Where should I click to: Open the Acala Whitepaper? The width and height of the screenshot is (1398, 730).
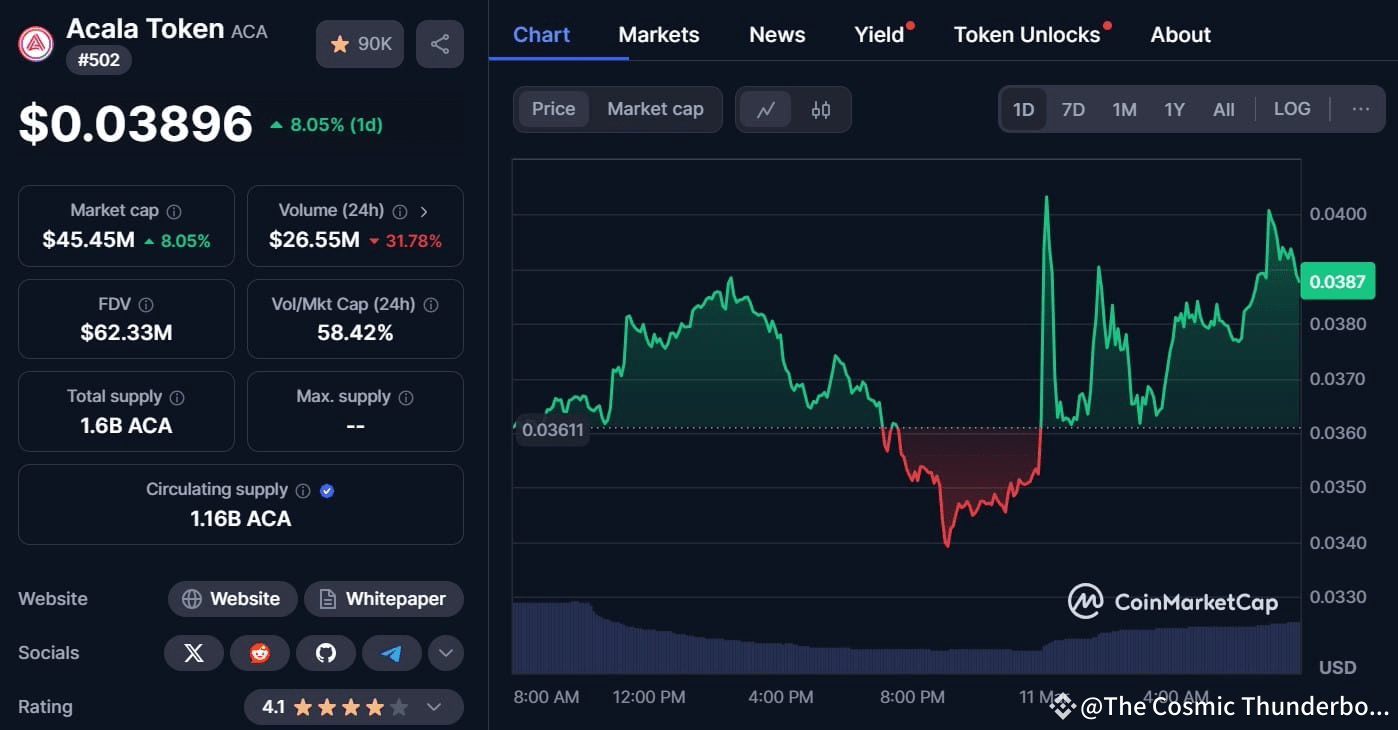pyautogui.click(x=384, y=598)
